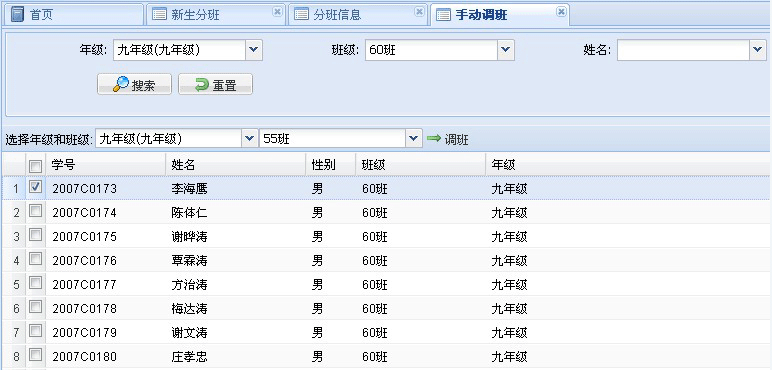Click the 首页 tab book icon

(17, 15)
